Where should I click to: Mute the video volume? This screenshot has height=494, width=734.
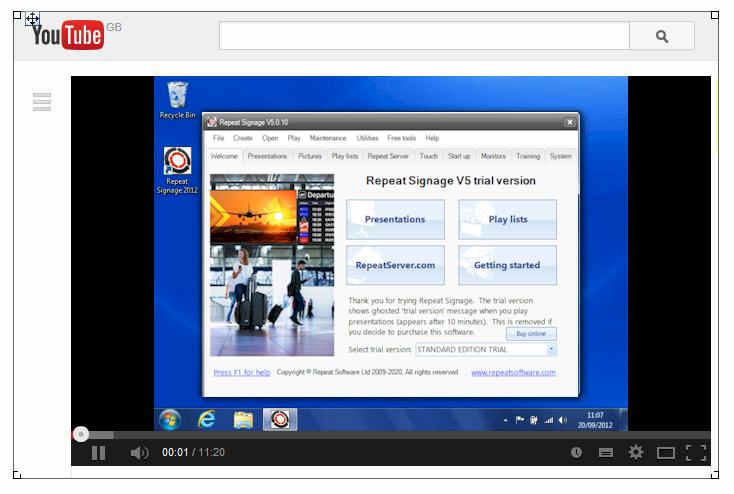(x=139, y=452)
